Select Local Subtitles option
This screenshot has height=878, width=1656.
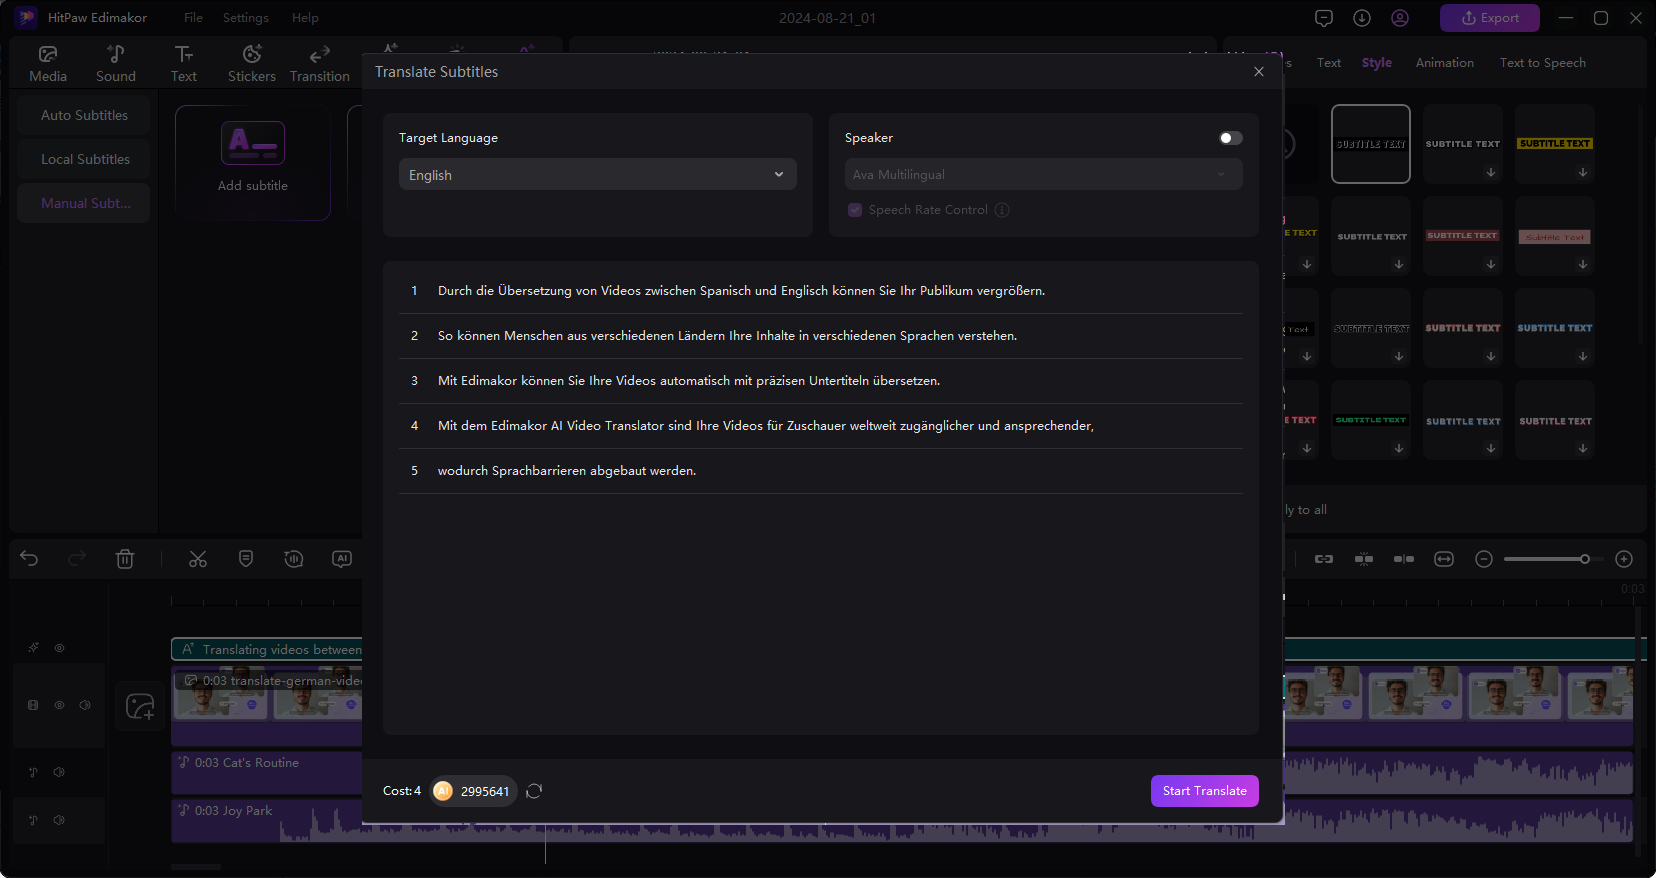(84, 159)
